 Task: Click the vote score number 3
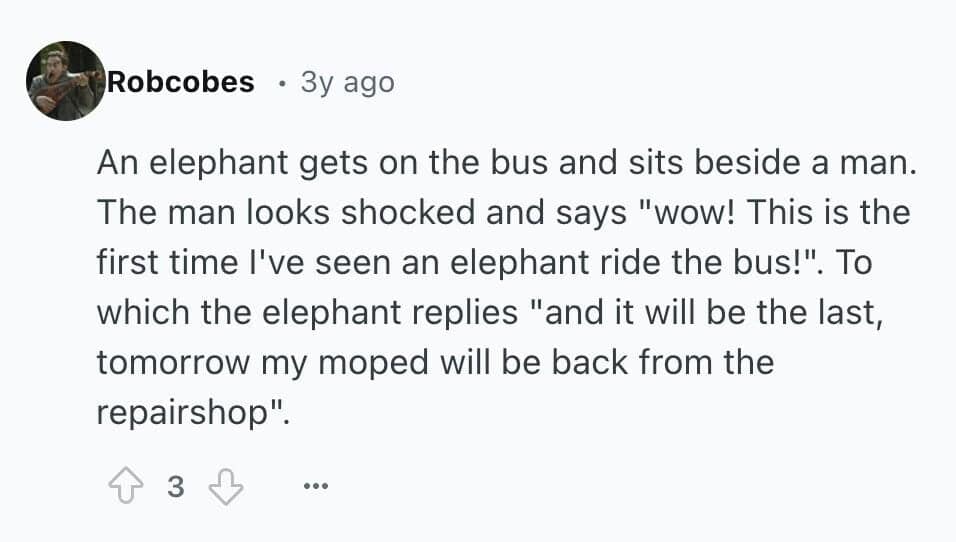175,488
